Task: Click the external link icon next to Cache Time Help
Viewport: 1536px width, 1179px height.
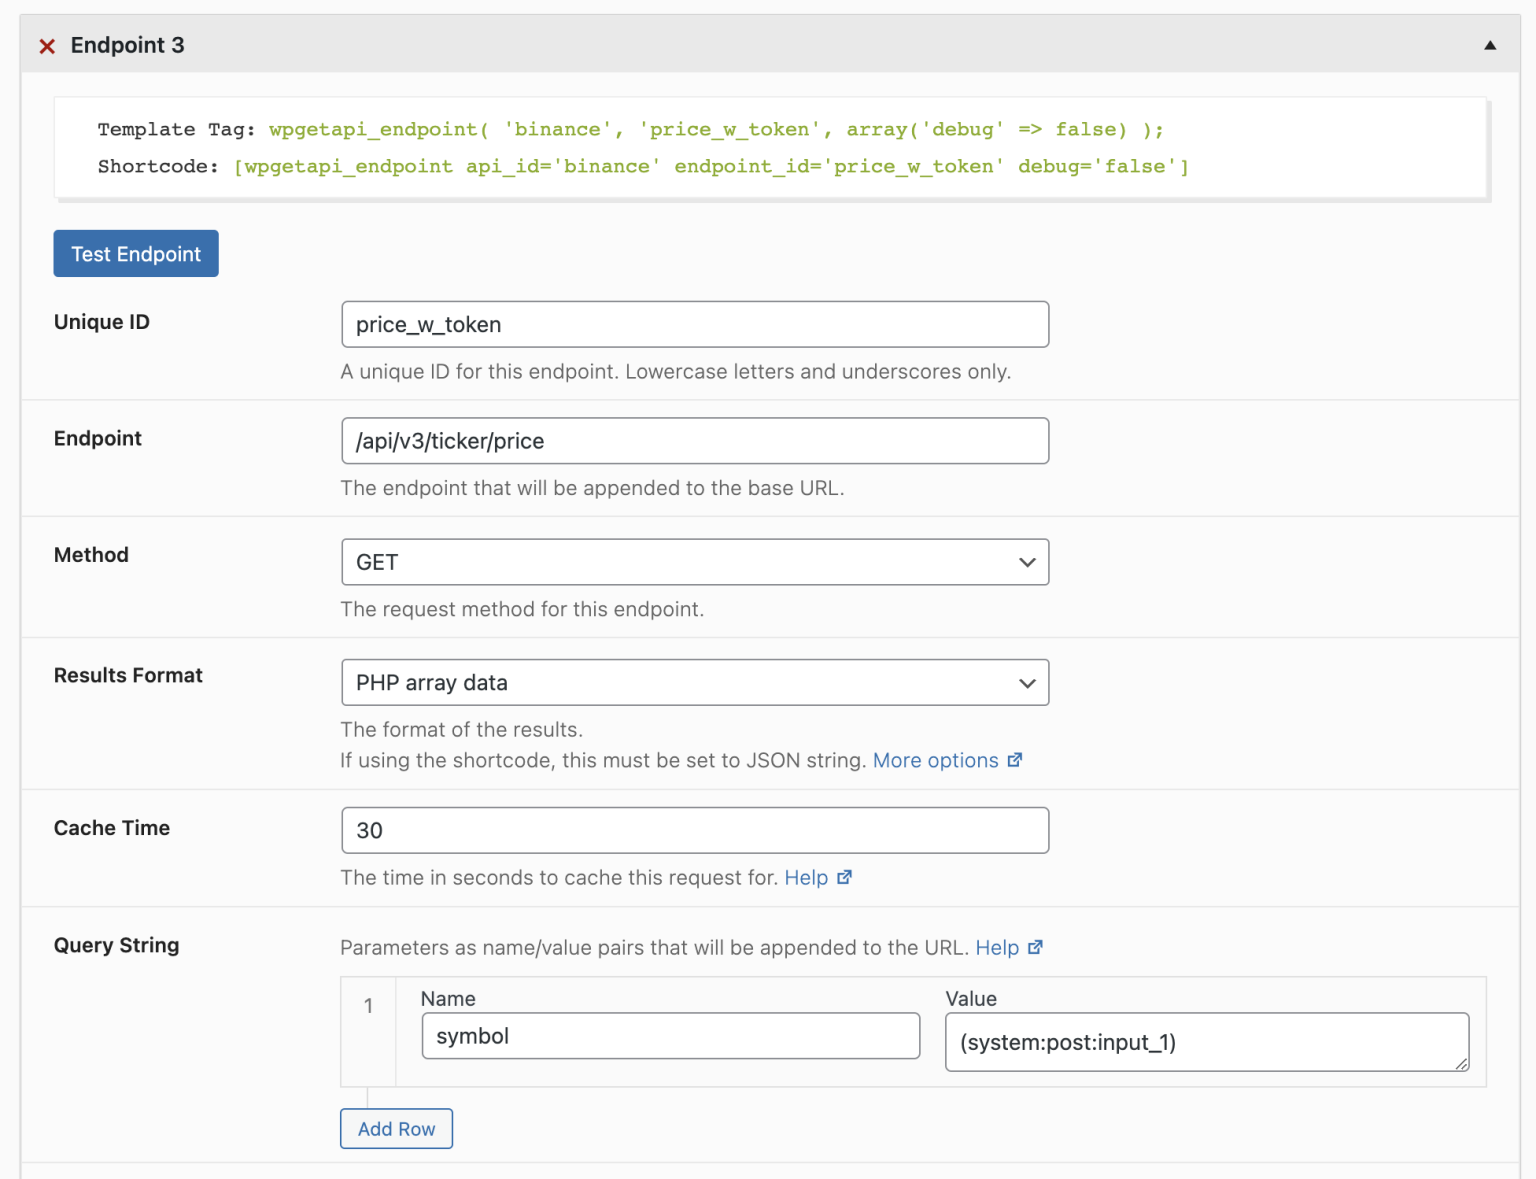Action: (x=845, y=877)
